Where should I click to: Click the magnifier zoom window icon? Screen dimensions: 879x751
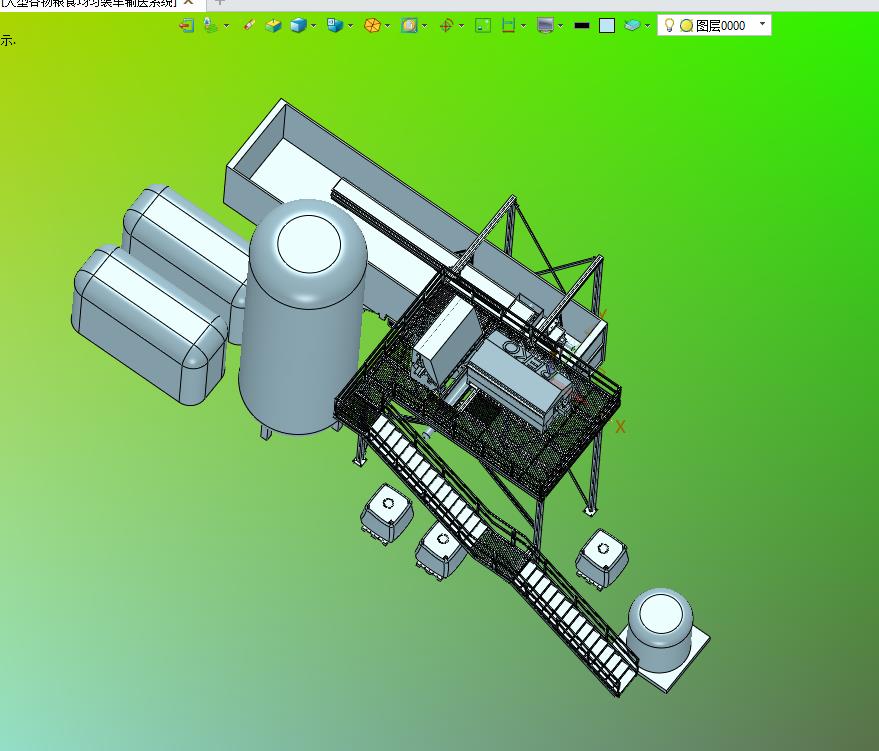409,25
